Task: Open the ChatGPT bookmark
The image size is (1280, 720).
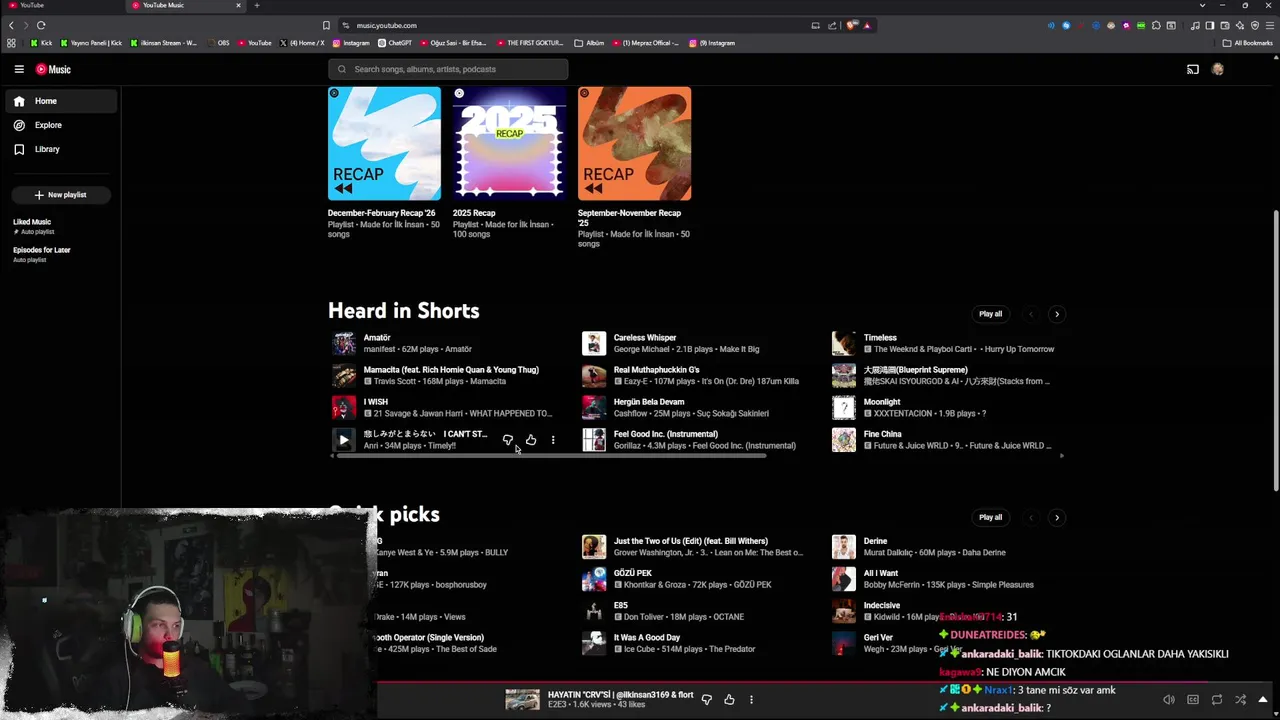Action: click(x=395, y=43)
